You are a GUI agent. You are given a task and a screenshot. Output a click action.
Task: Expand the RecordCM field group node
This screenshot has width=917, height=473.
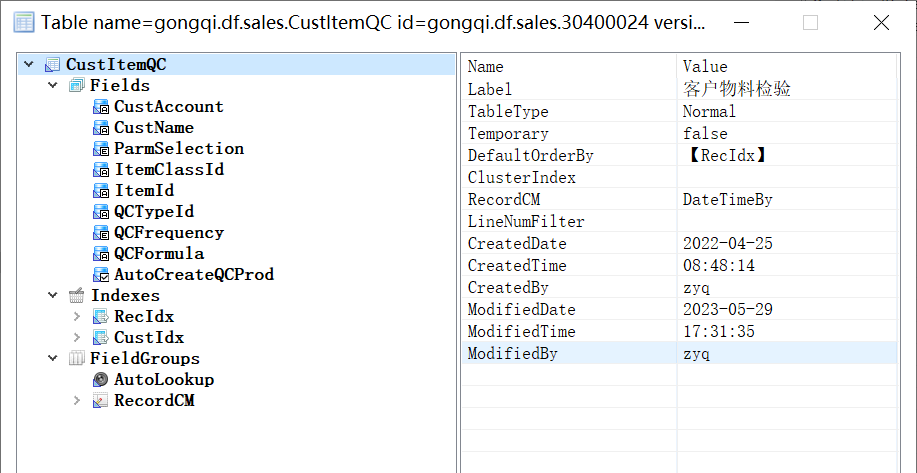point(77,401)
